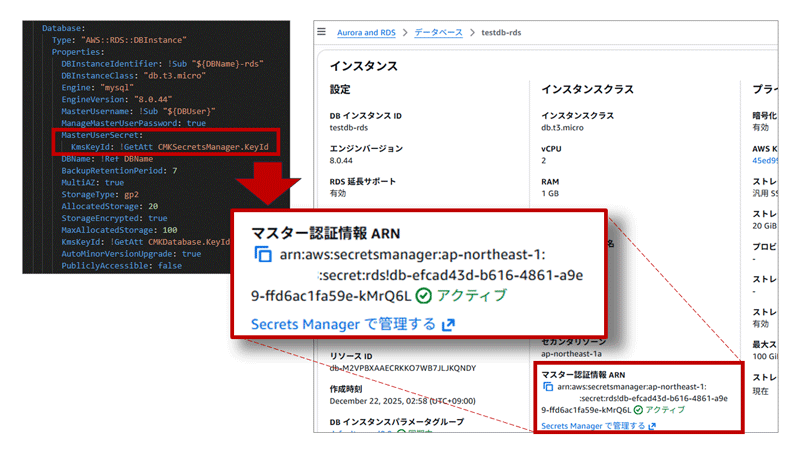Click the AllocatedStorage: 20 code line
This screenshot has height=450, width=800.
click(110, 206)
